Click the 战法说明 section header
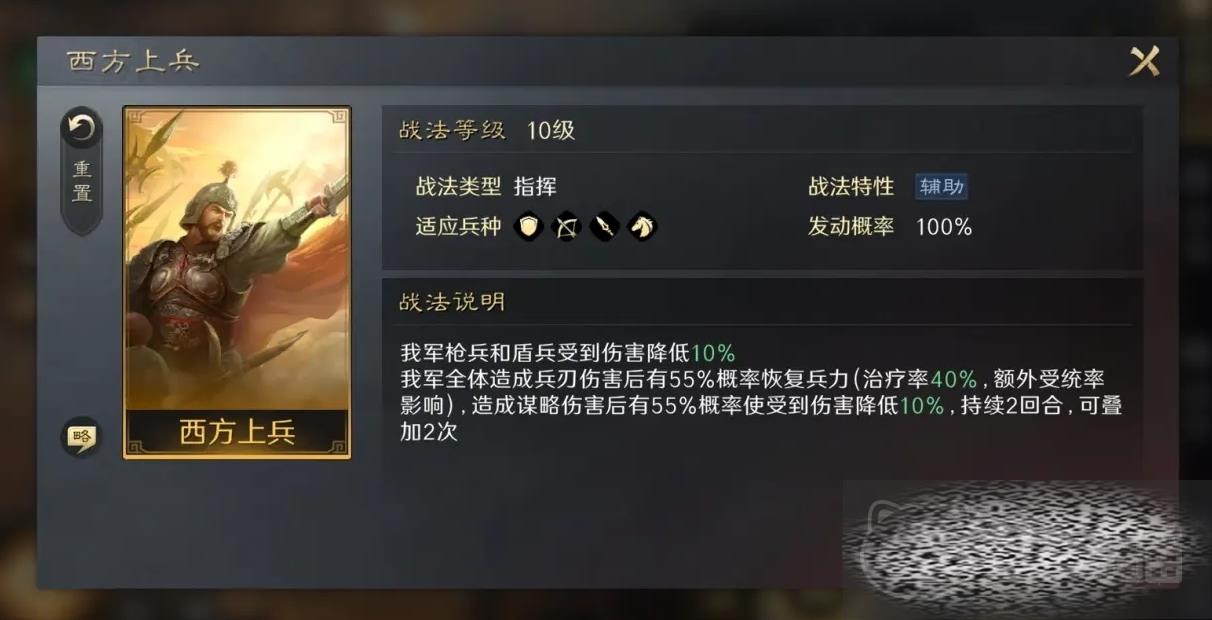1212x620 pixels. point(452,302)
